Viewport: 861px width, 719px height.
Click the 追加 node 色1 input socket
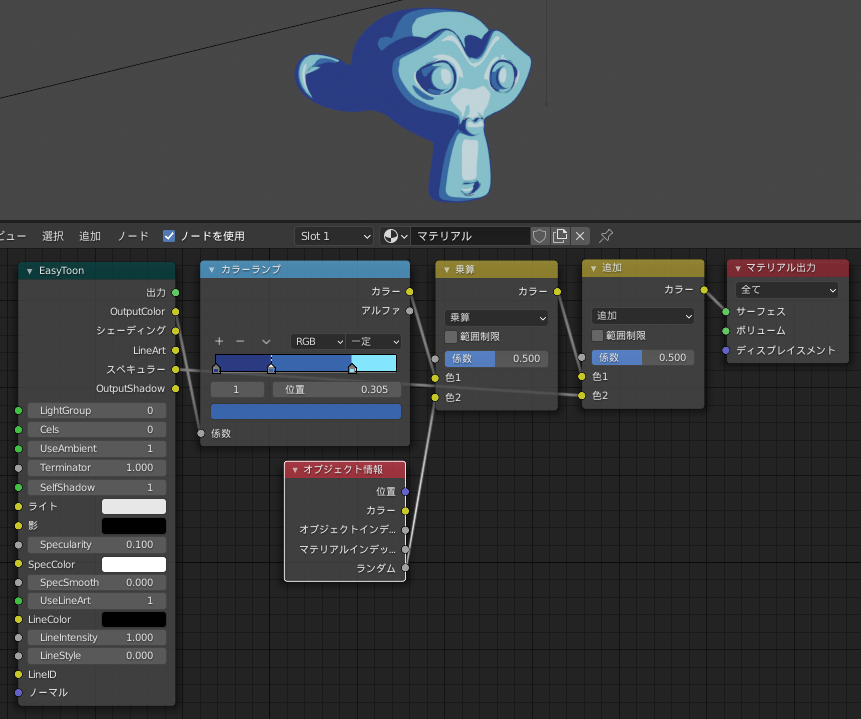point(582,376)
